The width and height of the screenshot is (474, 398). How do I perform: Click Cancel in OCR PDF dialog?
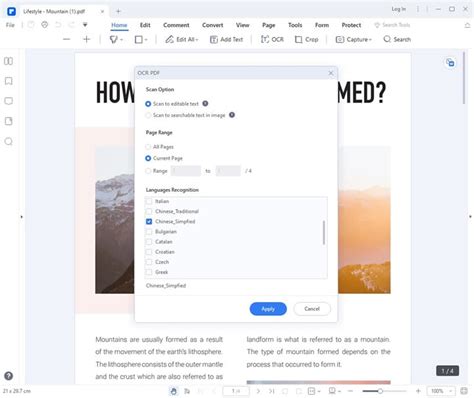point(312,309)
